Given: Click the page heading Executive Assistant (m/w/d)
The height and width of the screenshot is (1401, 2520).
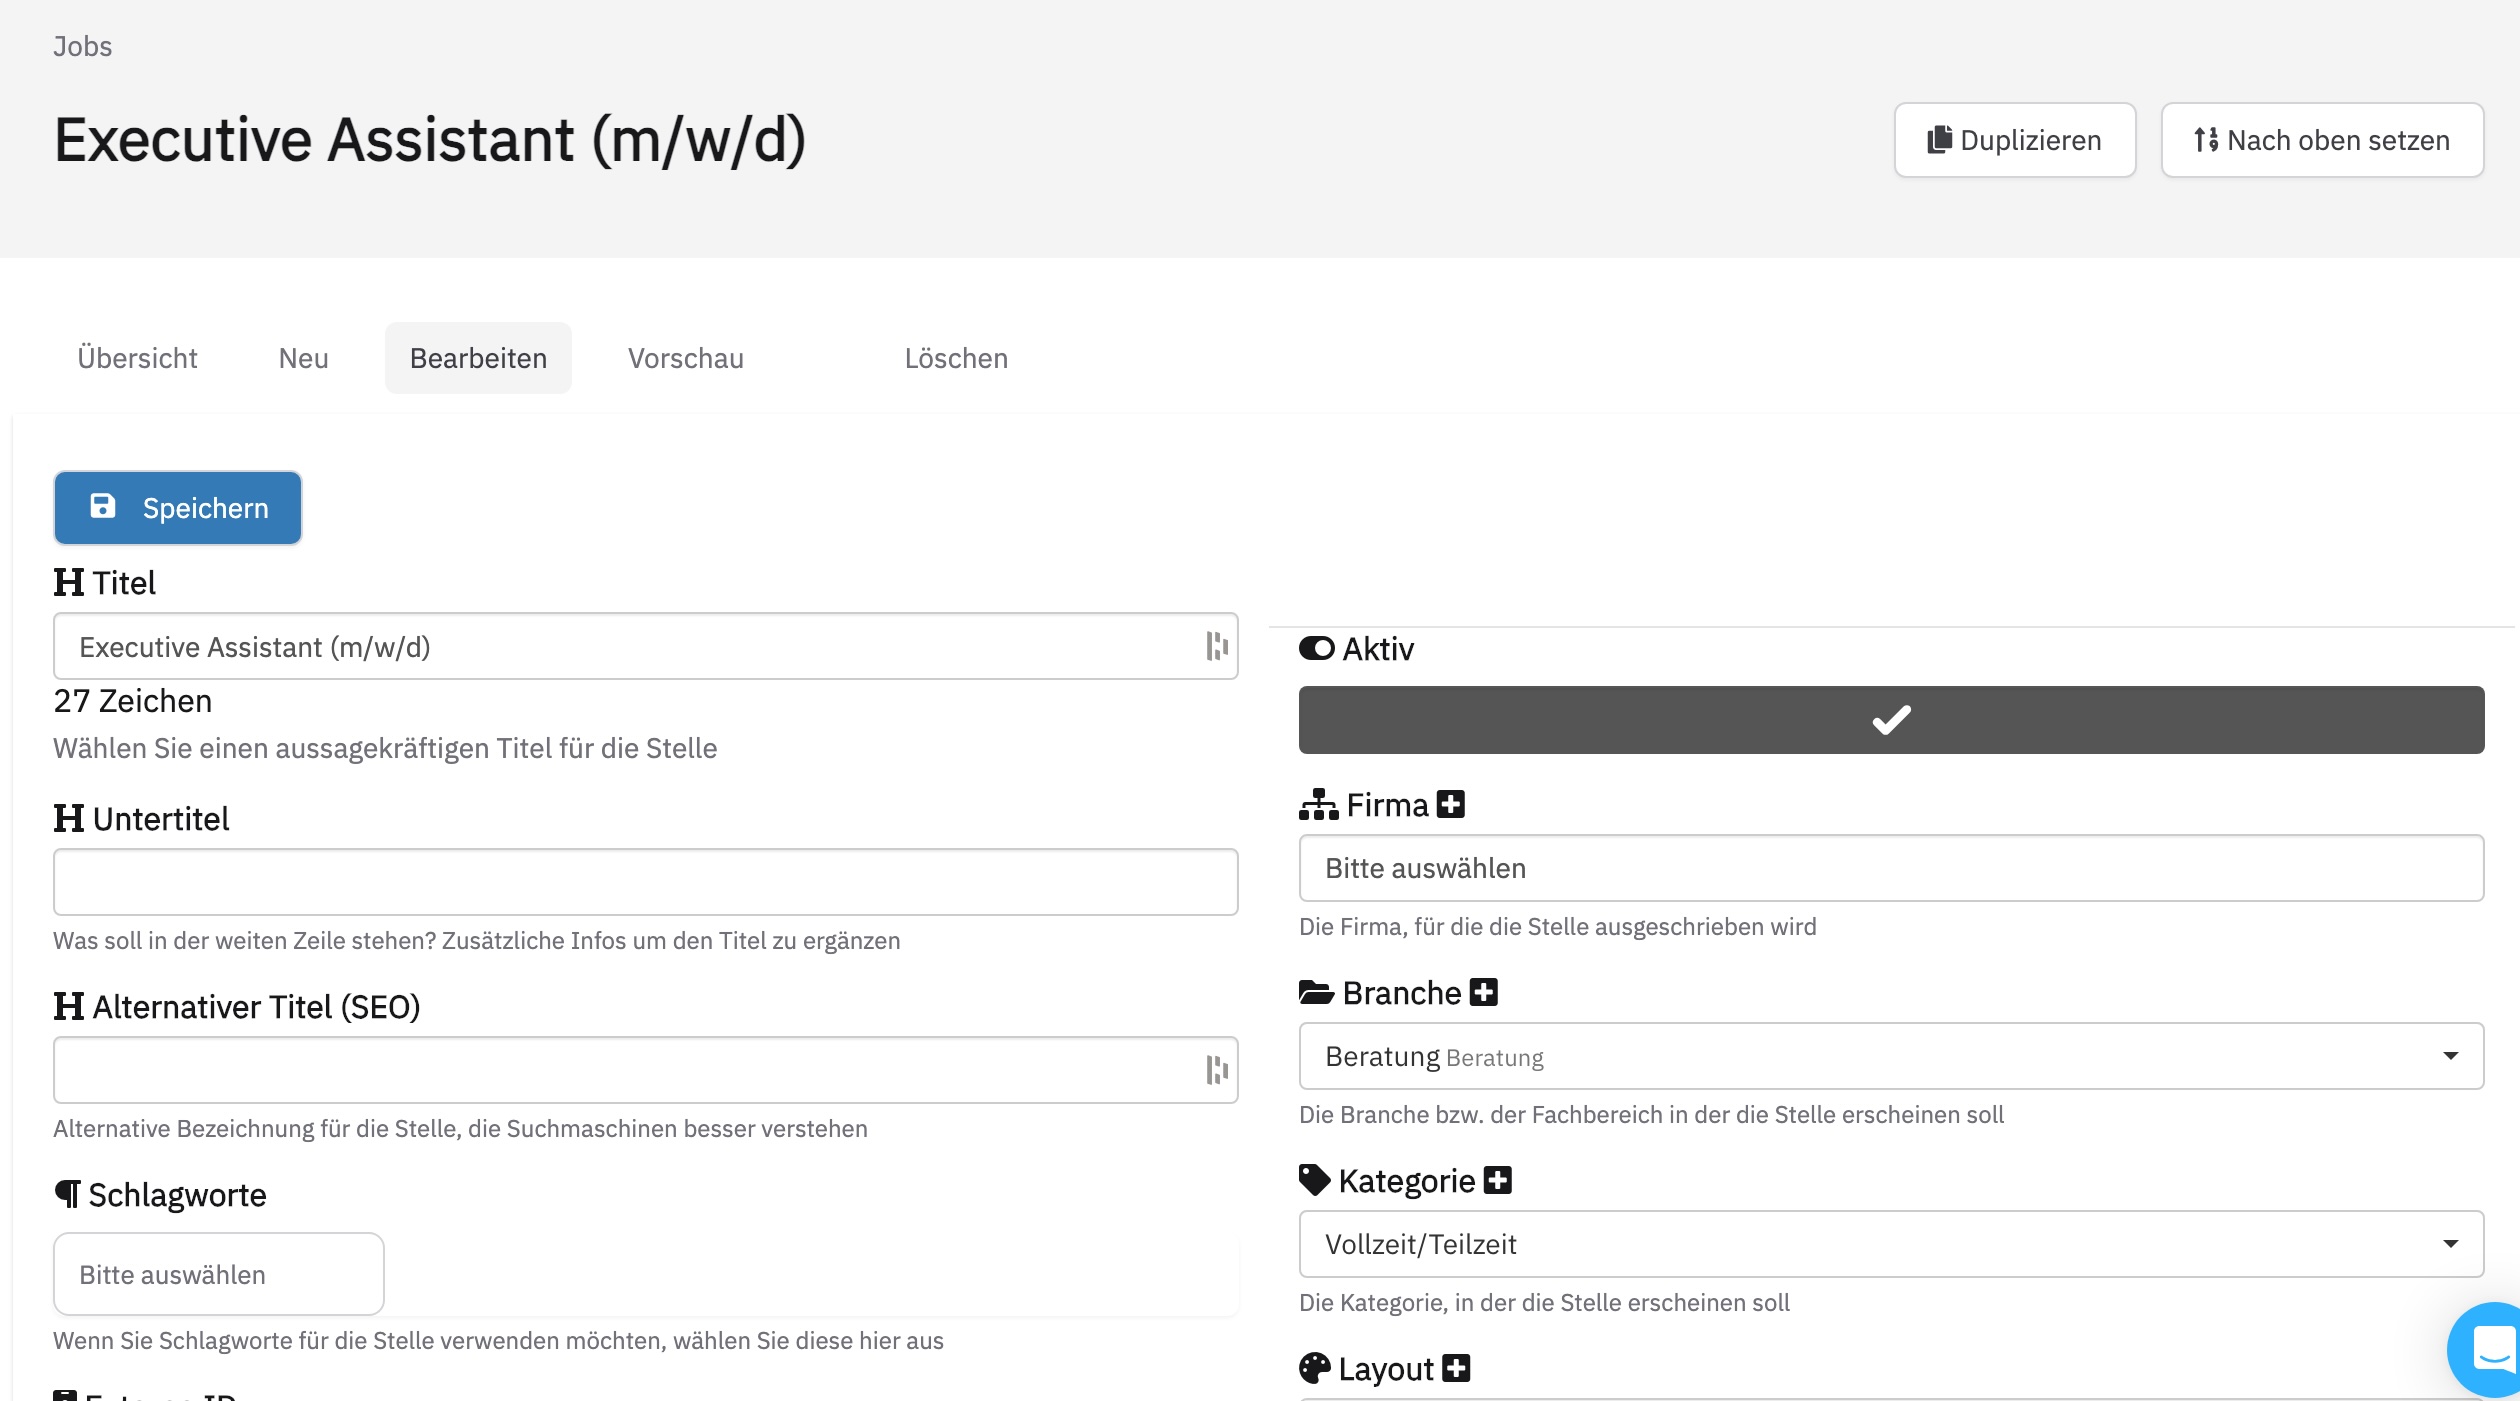Looking at the screenshot, I should 430,140.
